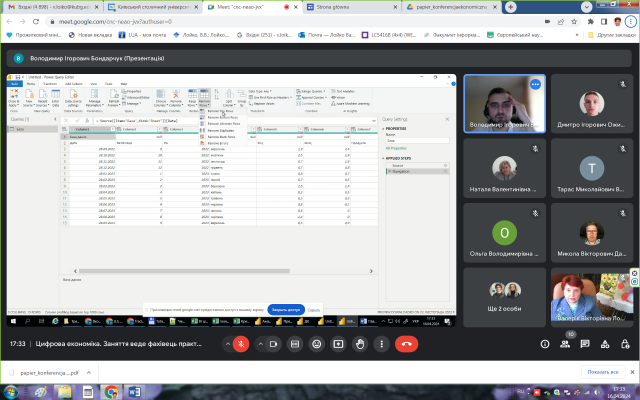The width and height of the screenshot is (640, 400).
Task: Toggle the camera on or off
Action: (272, 342)
